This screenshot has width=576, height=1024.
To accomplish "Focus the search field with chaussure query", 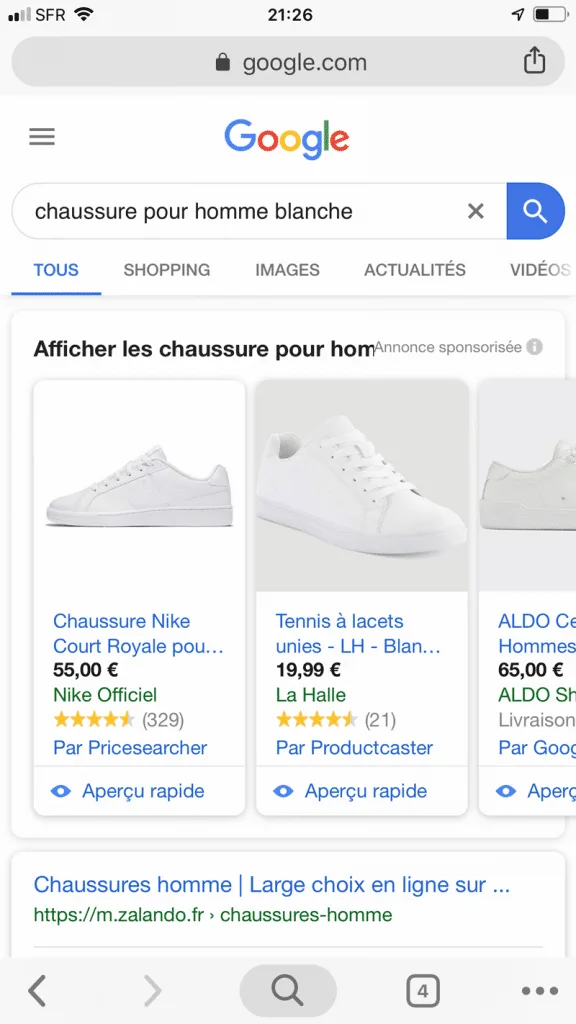I will 248,211.
